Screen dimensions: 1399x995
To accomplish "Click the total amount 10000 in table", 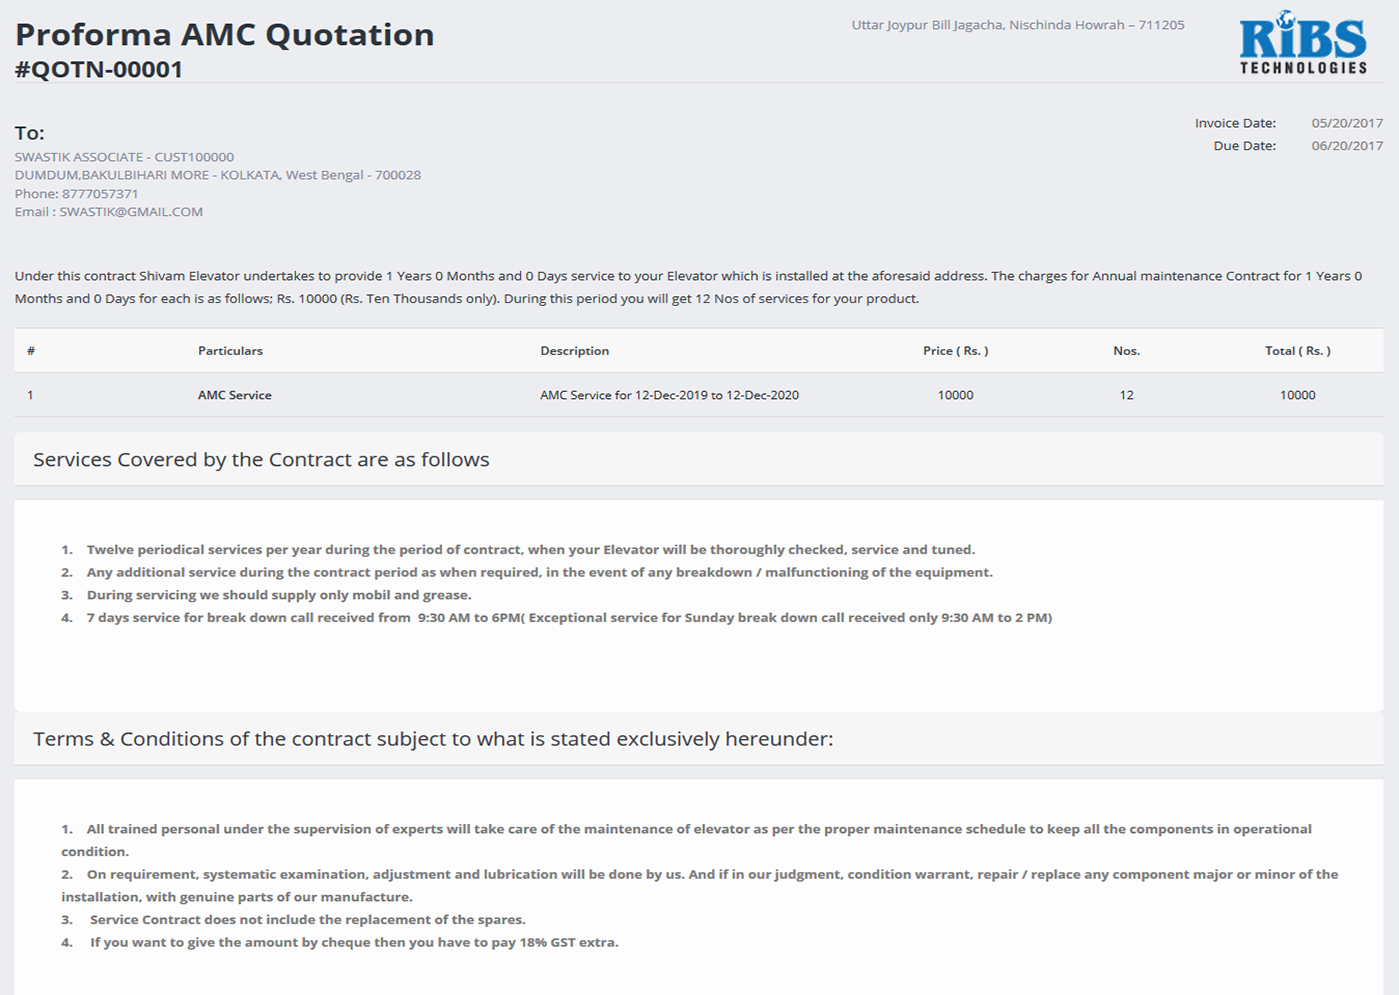I will 1297,395.
